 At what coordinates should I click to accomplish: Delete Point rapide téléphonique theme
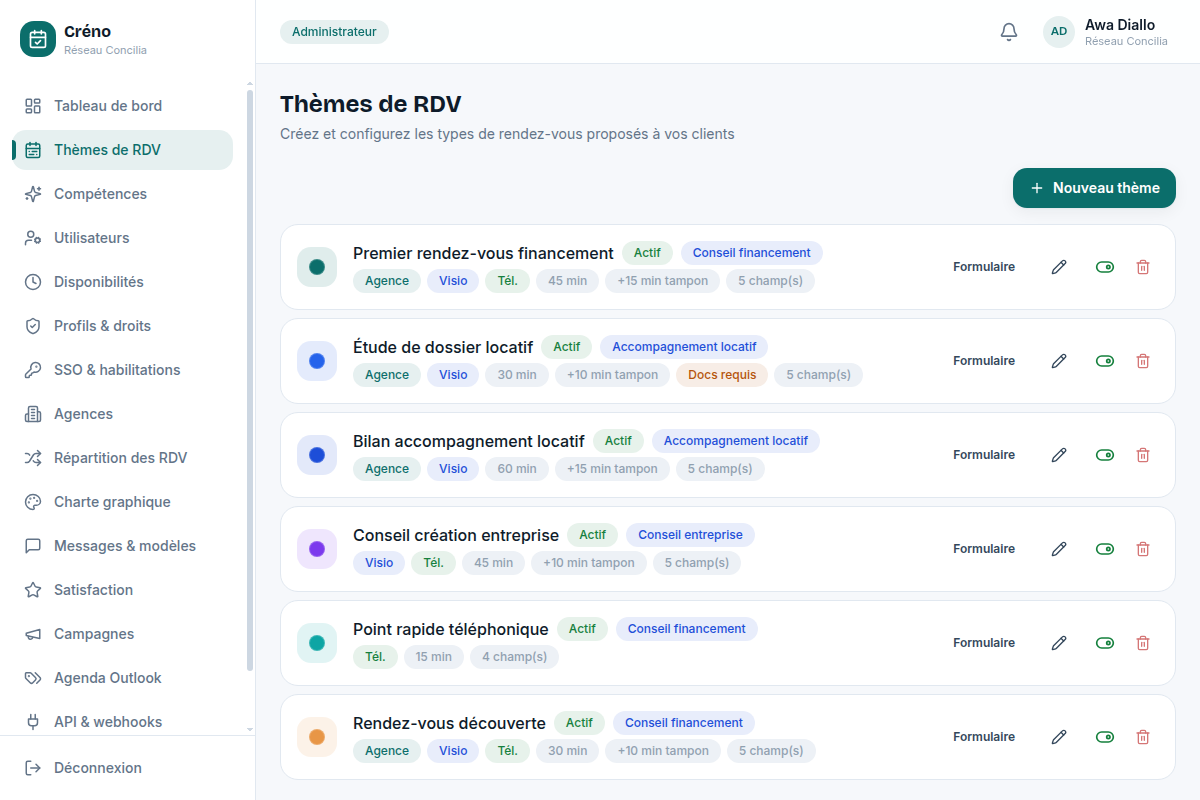(x=1143, y=643)
